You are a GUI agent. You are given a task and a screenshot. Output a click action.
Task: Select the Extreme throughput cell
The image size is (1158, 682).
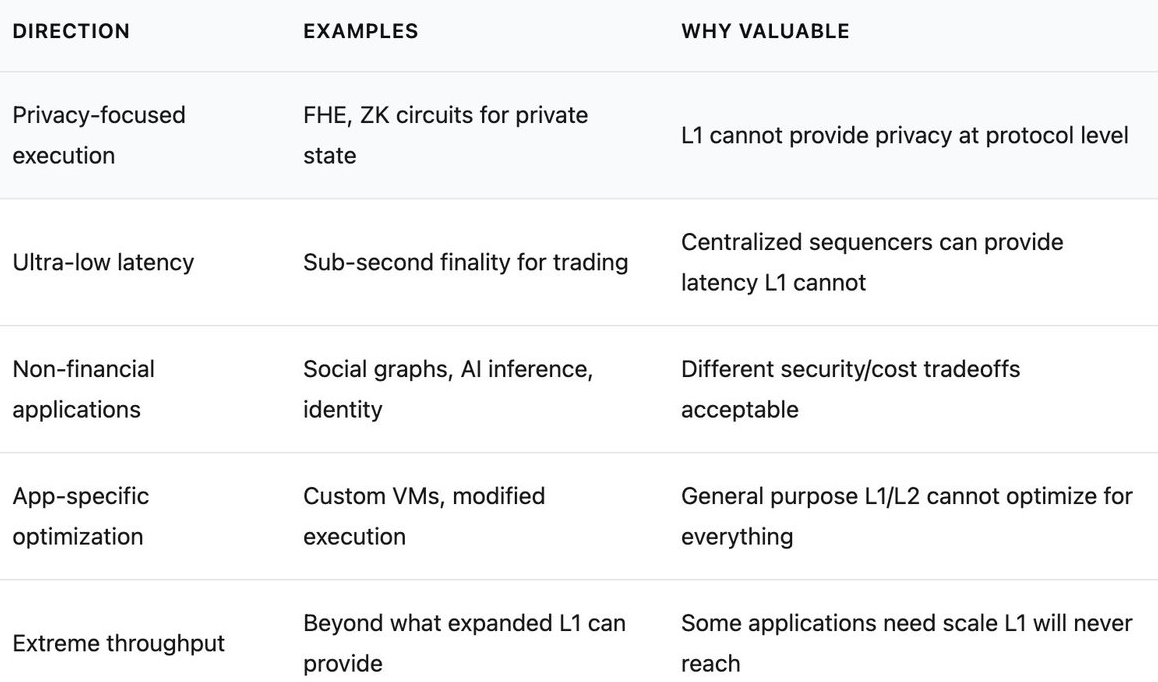118,643
